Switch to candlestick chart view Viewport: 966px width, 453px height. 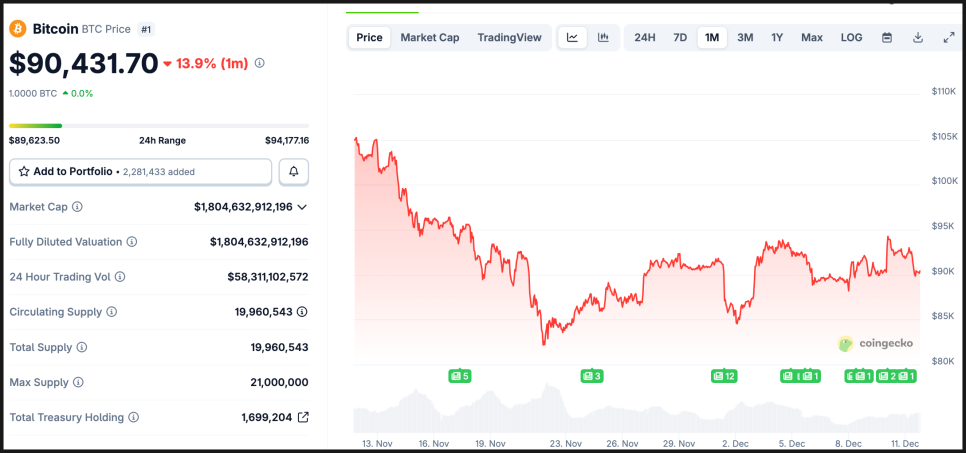(603, 38)
